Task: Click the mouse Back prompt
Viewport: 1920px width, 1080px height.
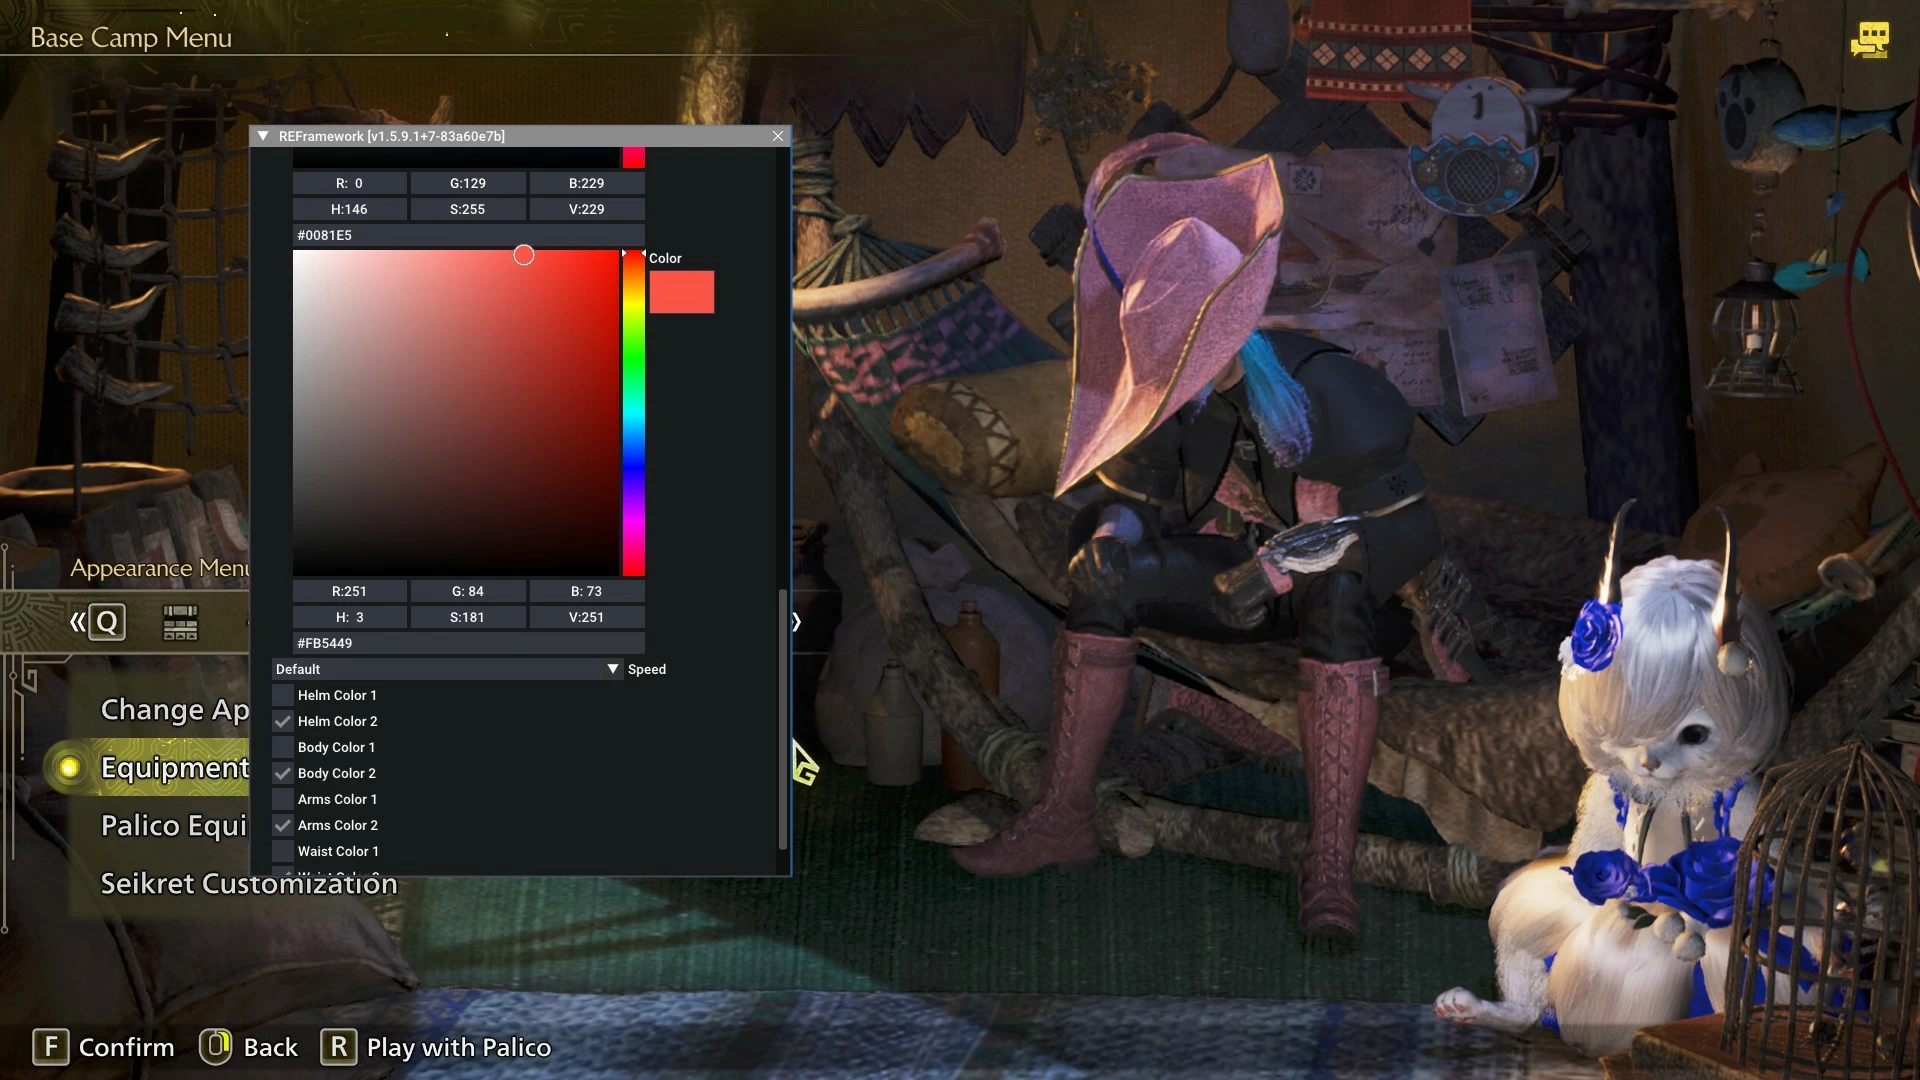Action: 249,1047
